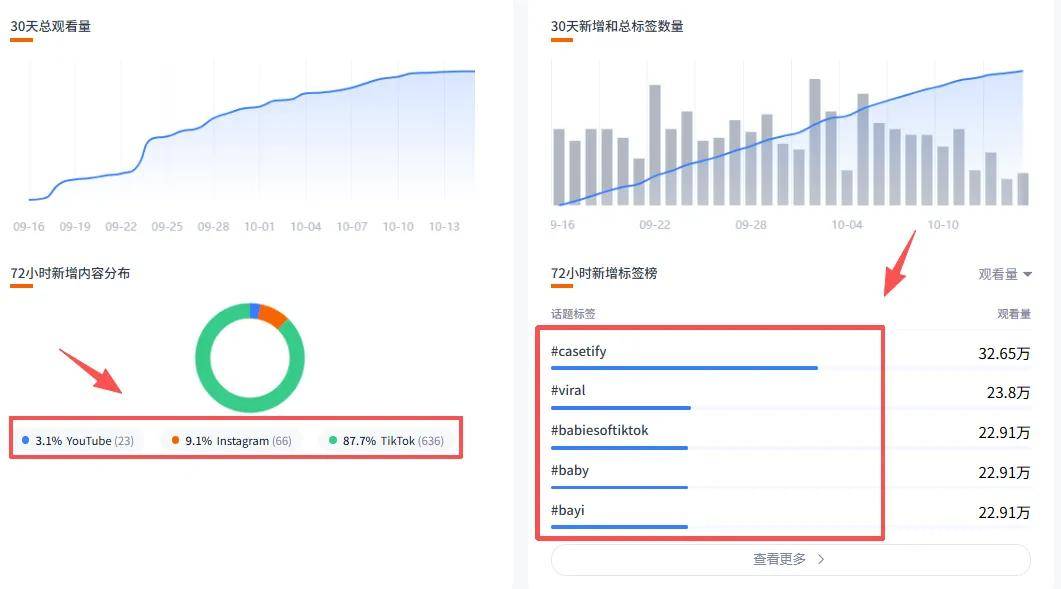1061x589 pixels.
Task: Click the 观看量 column header
Action: pos(1014,314)
